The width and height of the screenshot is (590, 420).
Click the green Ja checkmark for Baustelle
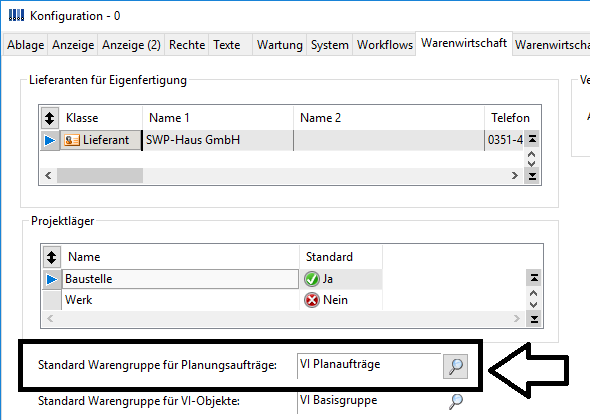pyautogui.click(x=312, y=279)
